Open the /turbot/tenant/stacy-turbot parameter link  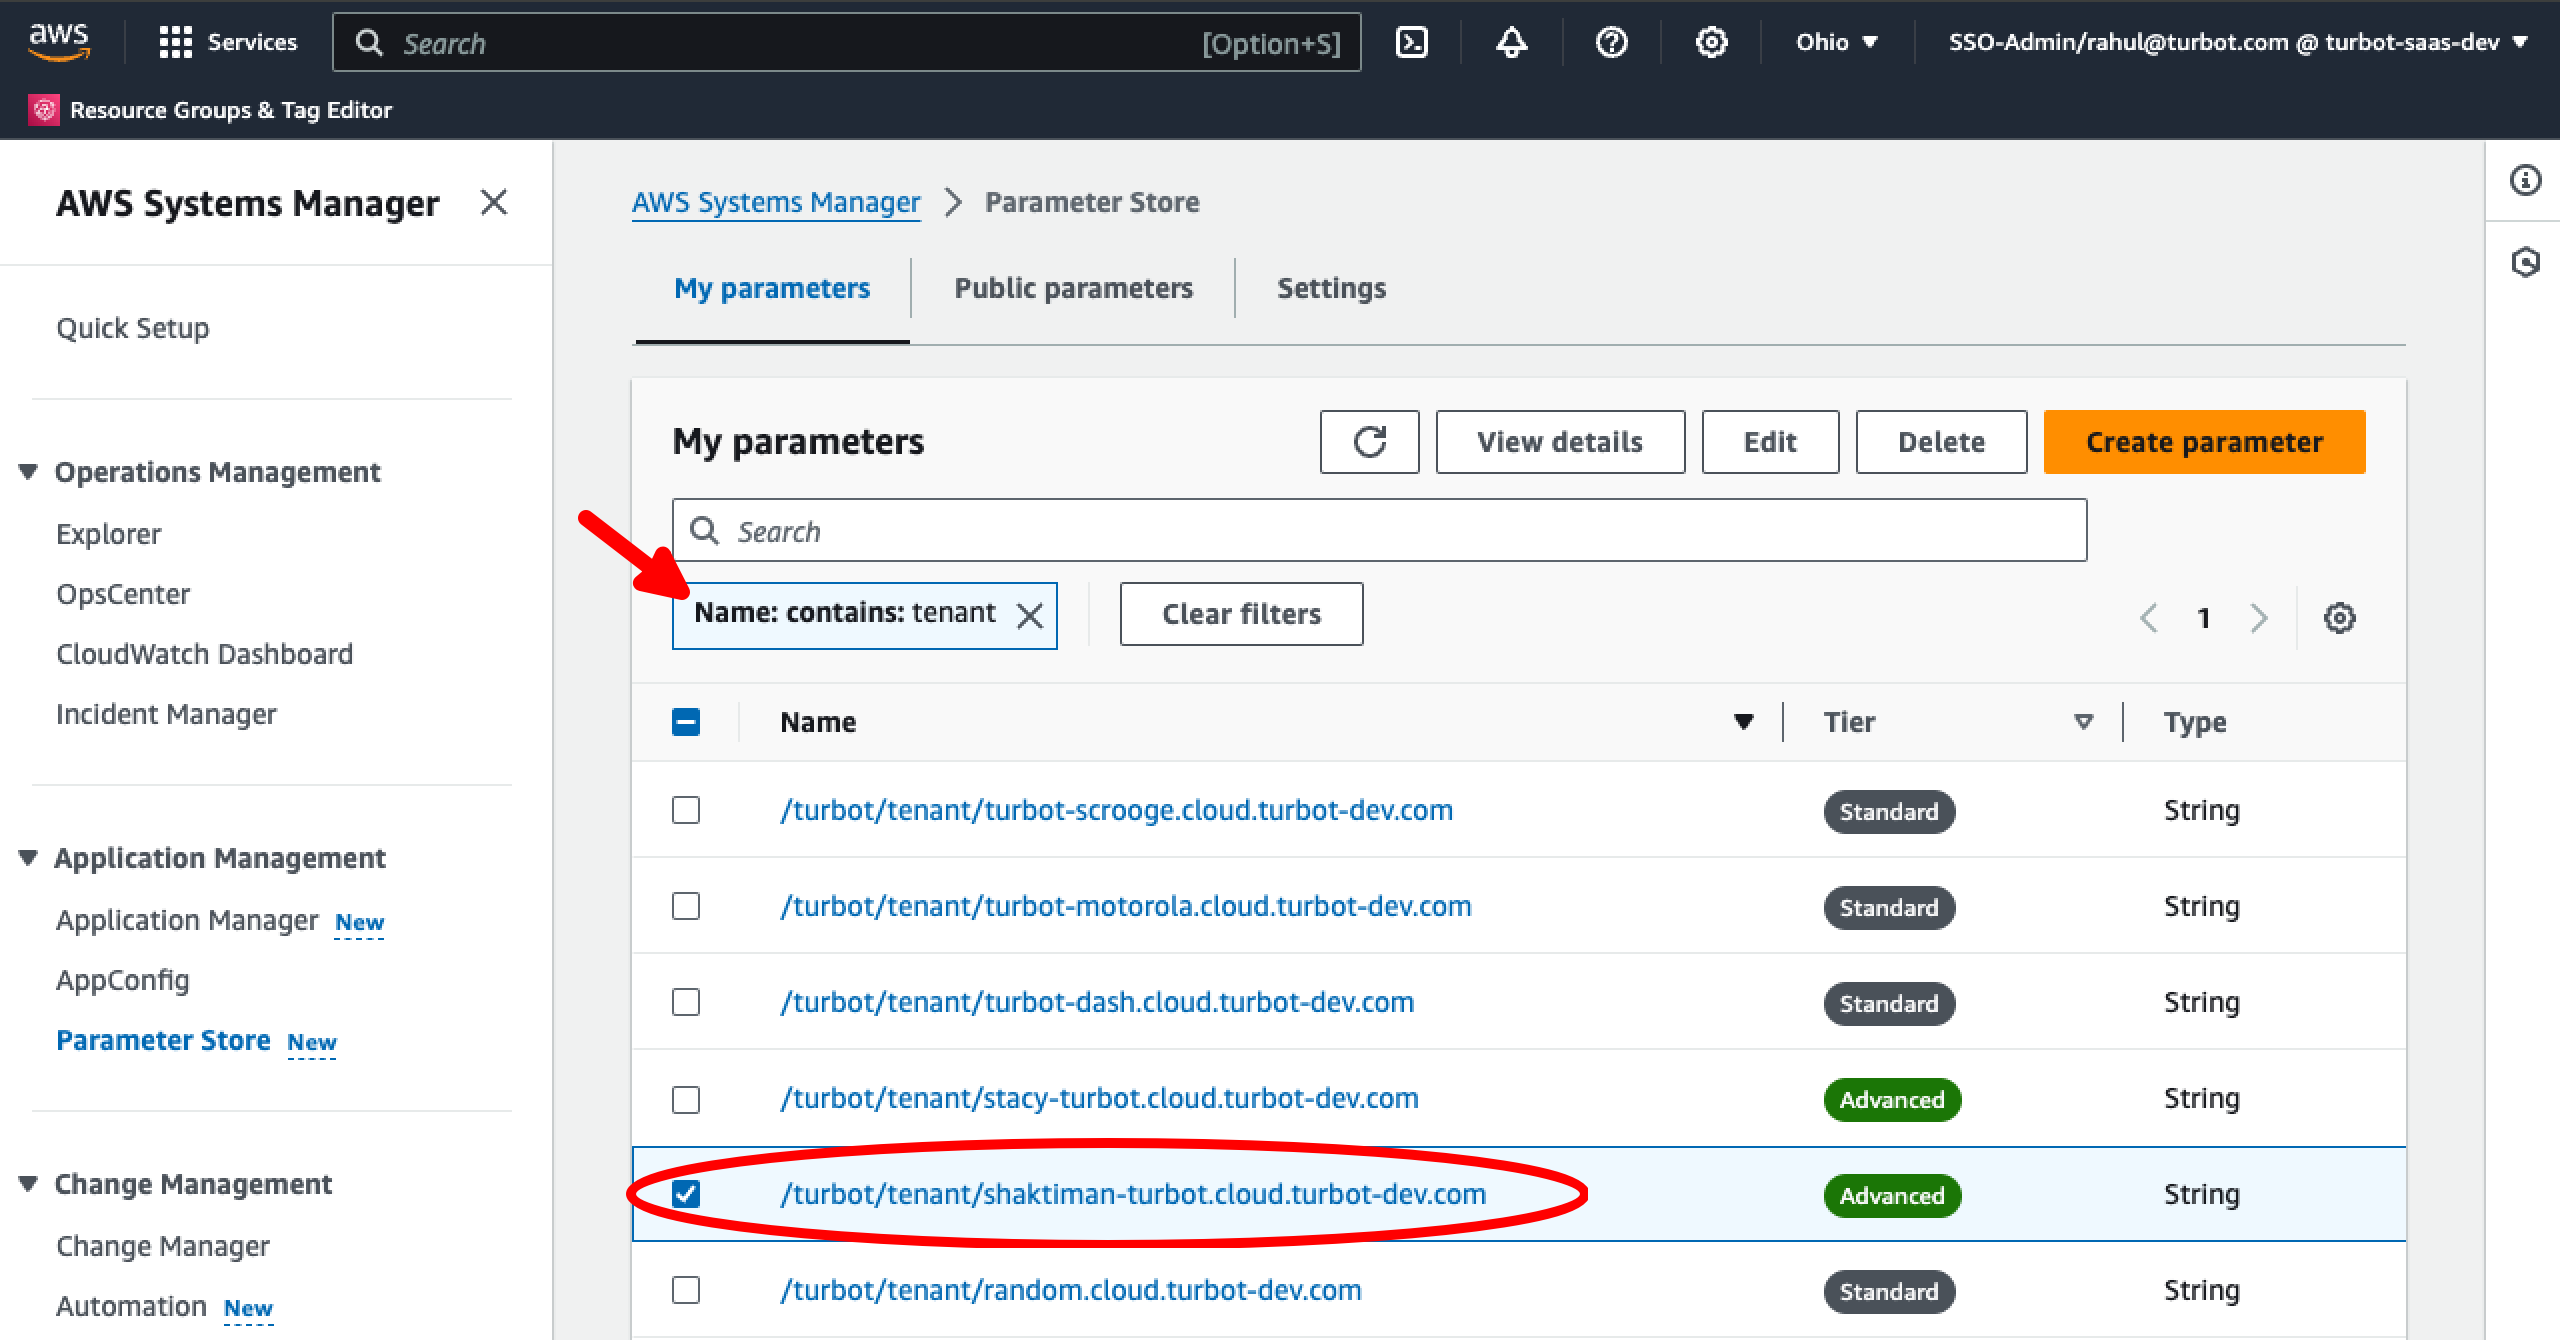click(1100, 1097)
